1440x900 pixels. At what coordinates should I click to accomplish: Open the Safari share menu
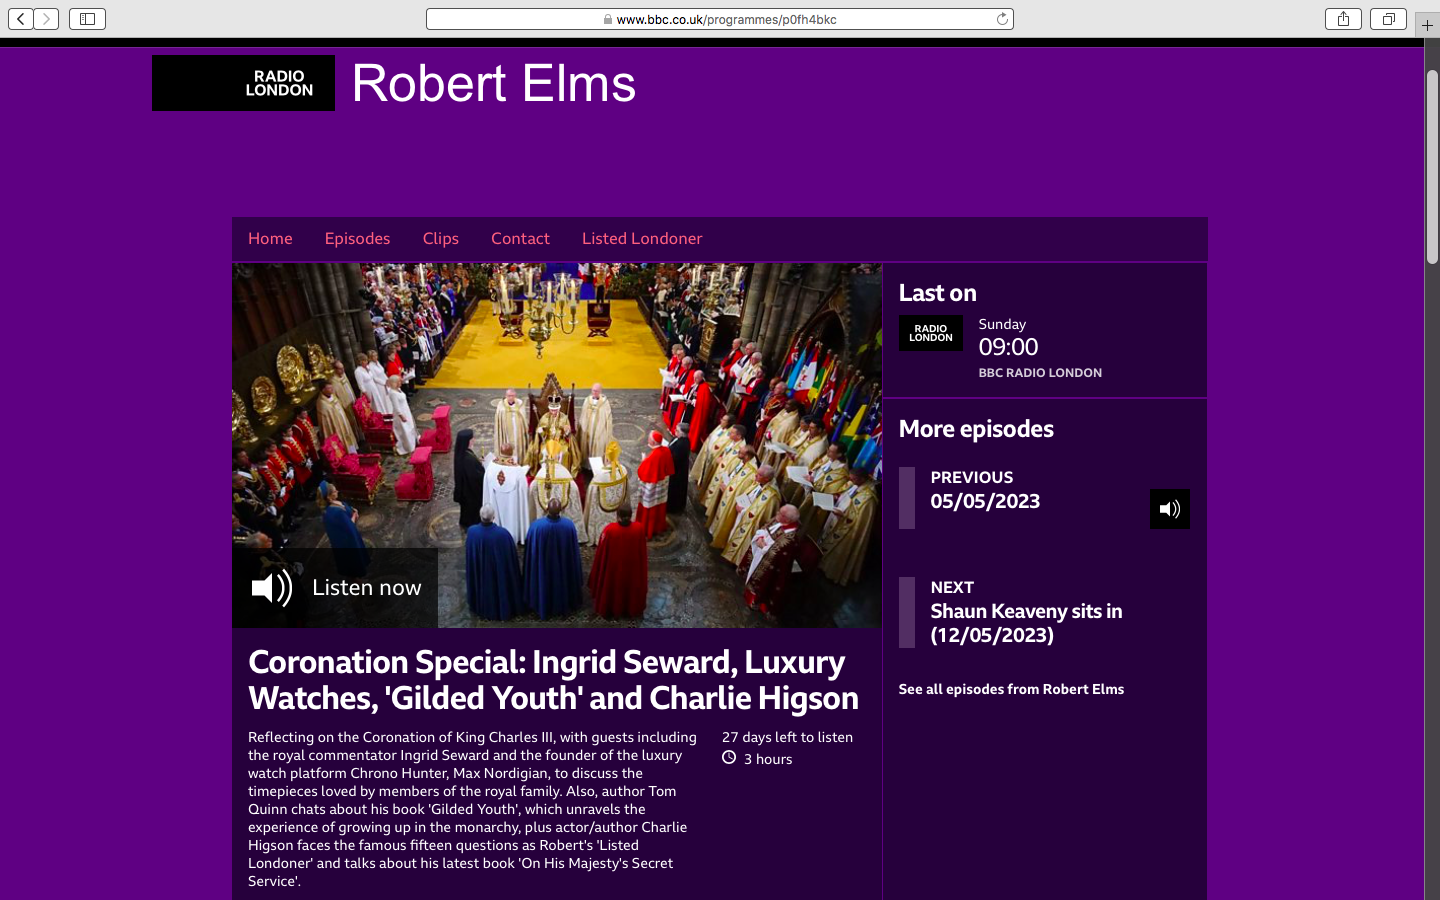pyautogui.click(x=1343, y=19)
